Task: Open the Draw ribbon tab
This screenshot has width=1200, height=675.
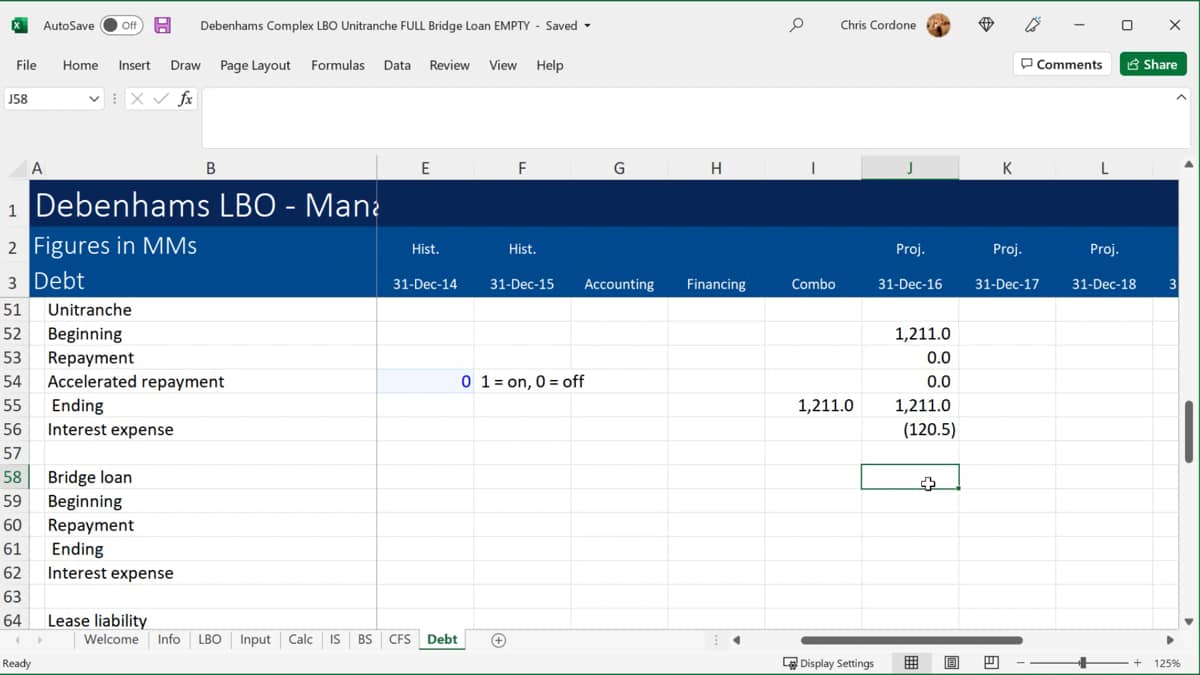Action: coord(185,65)
